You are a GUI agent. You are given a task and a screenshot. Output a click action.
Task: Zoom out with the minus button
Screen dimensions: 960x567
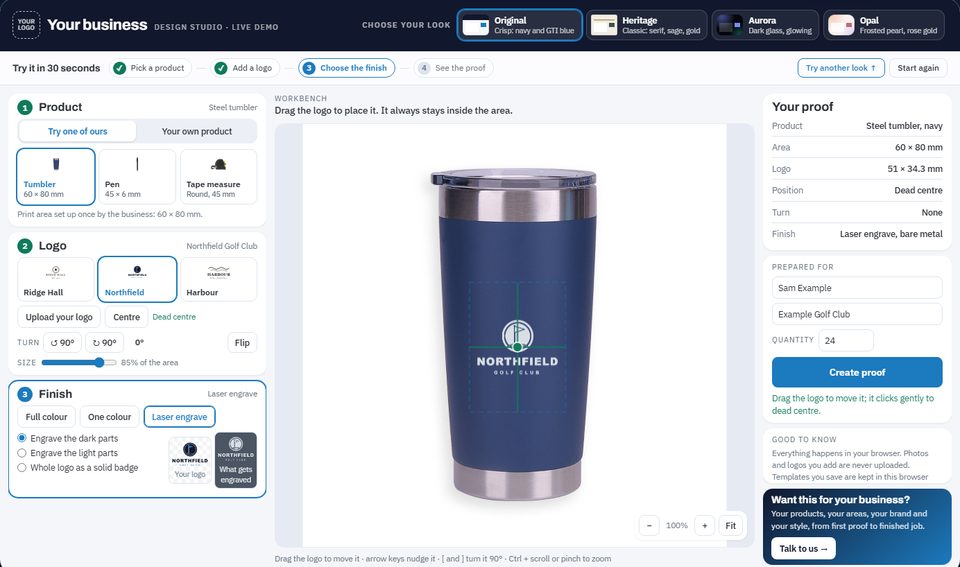(x=649, y=525)
